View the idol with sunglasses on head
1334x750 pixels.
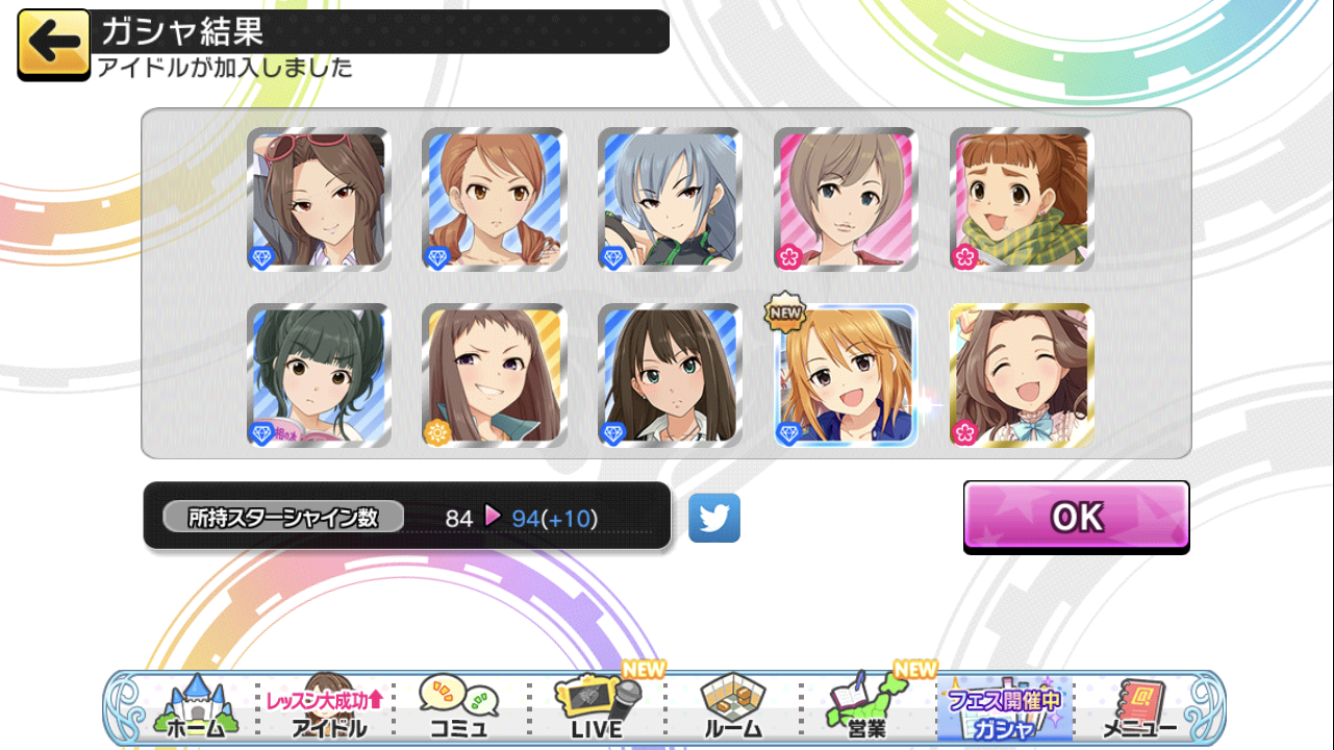319,199
